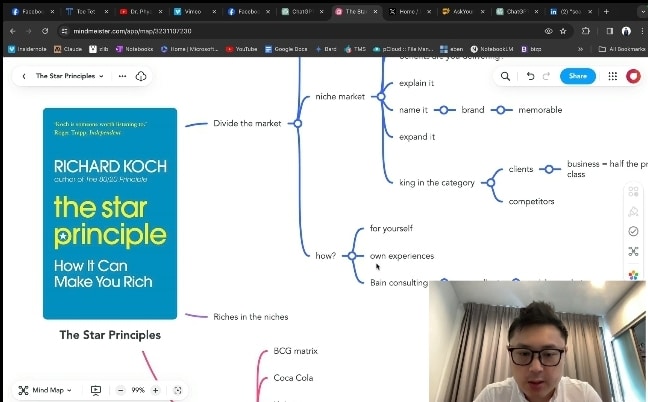
Task: Select the 'expand it' topic
Action: click(417, 137)
